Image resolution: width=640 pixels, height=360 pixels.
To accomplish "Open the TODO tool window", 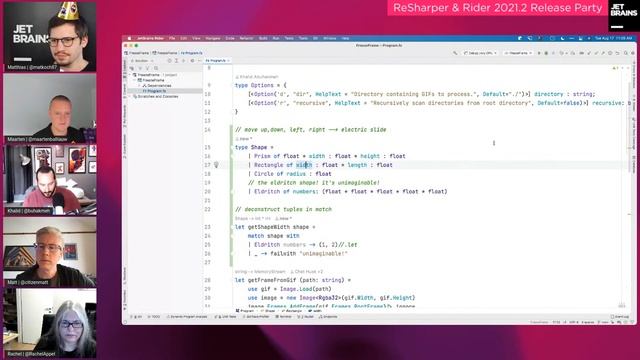I will (154, 317).
